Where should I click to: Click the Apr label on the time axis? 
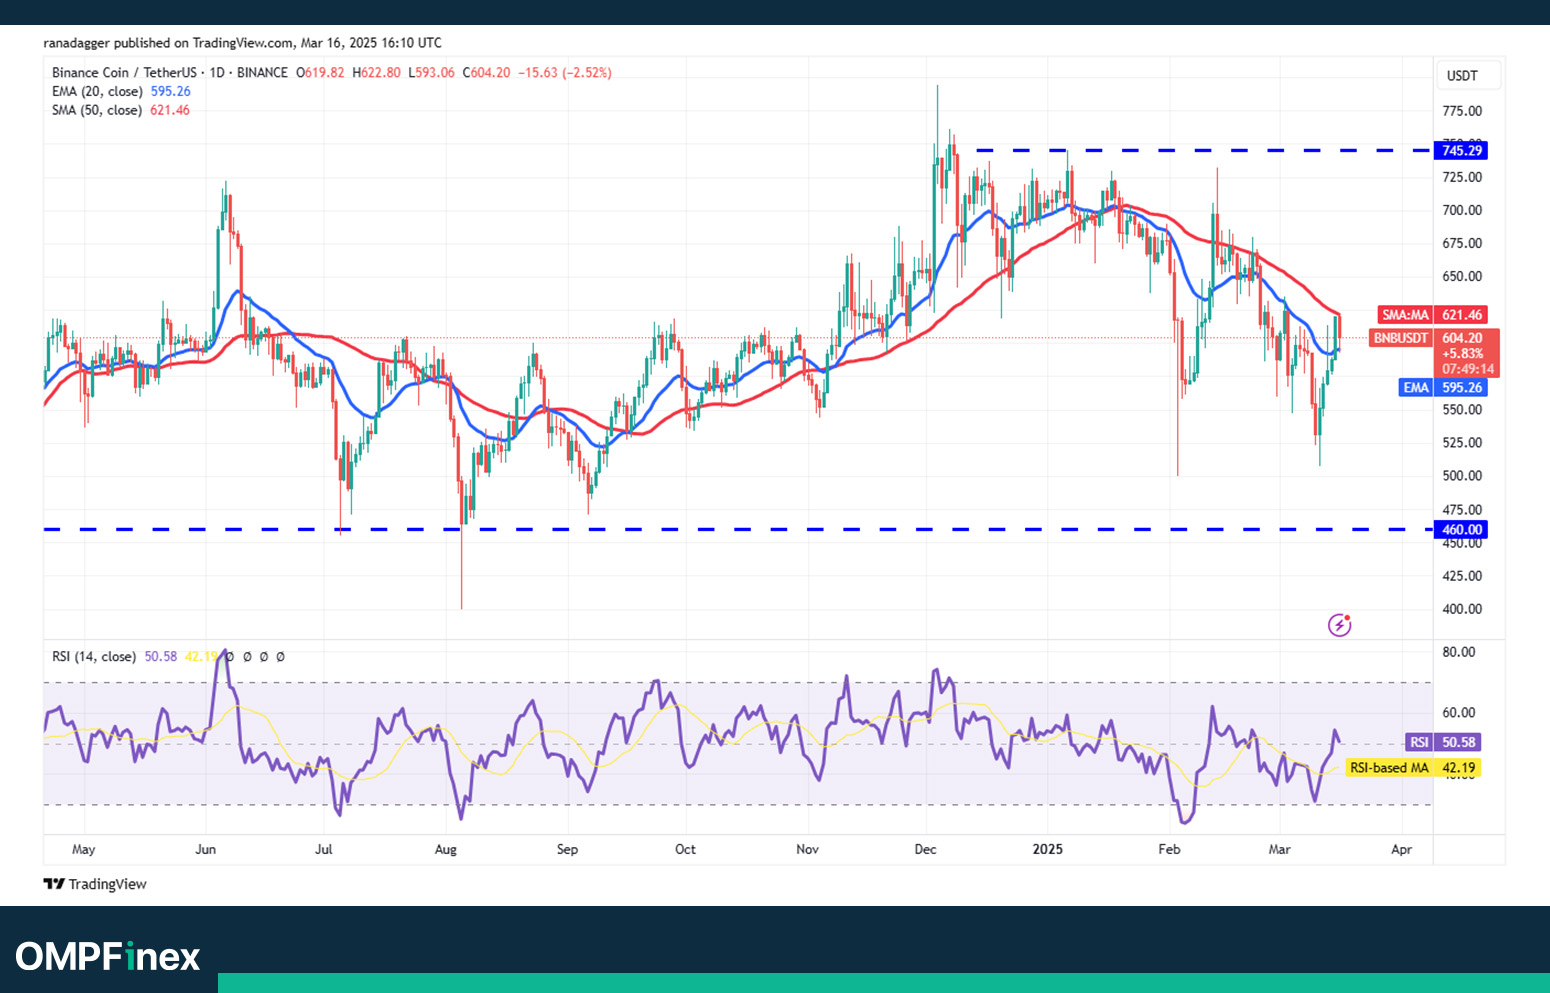point(1402,849)
